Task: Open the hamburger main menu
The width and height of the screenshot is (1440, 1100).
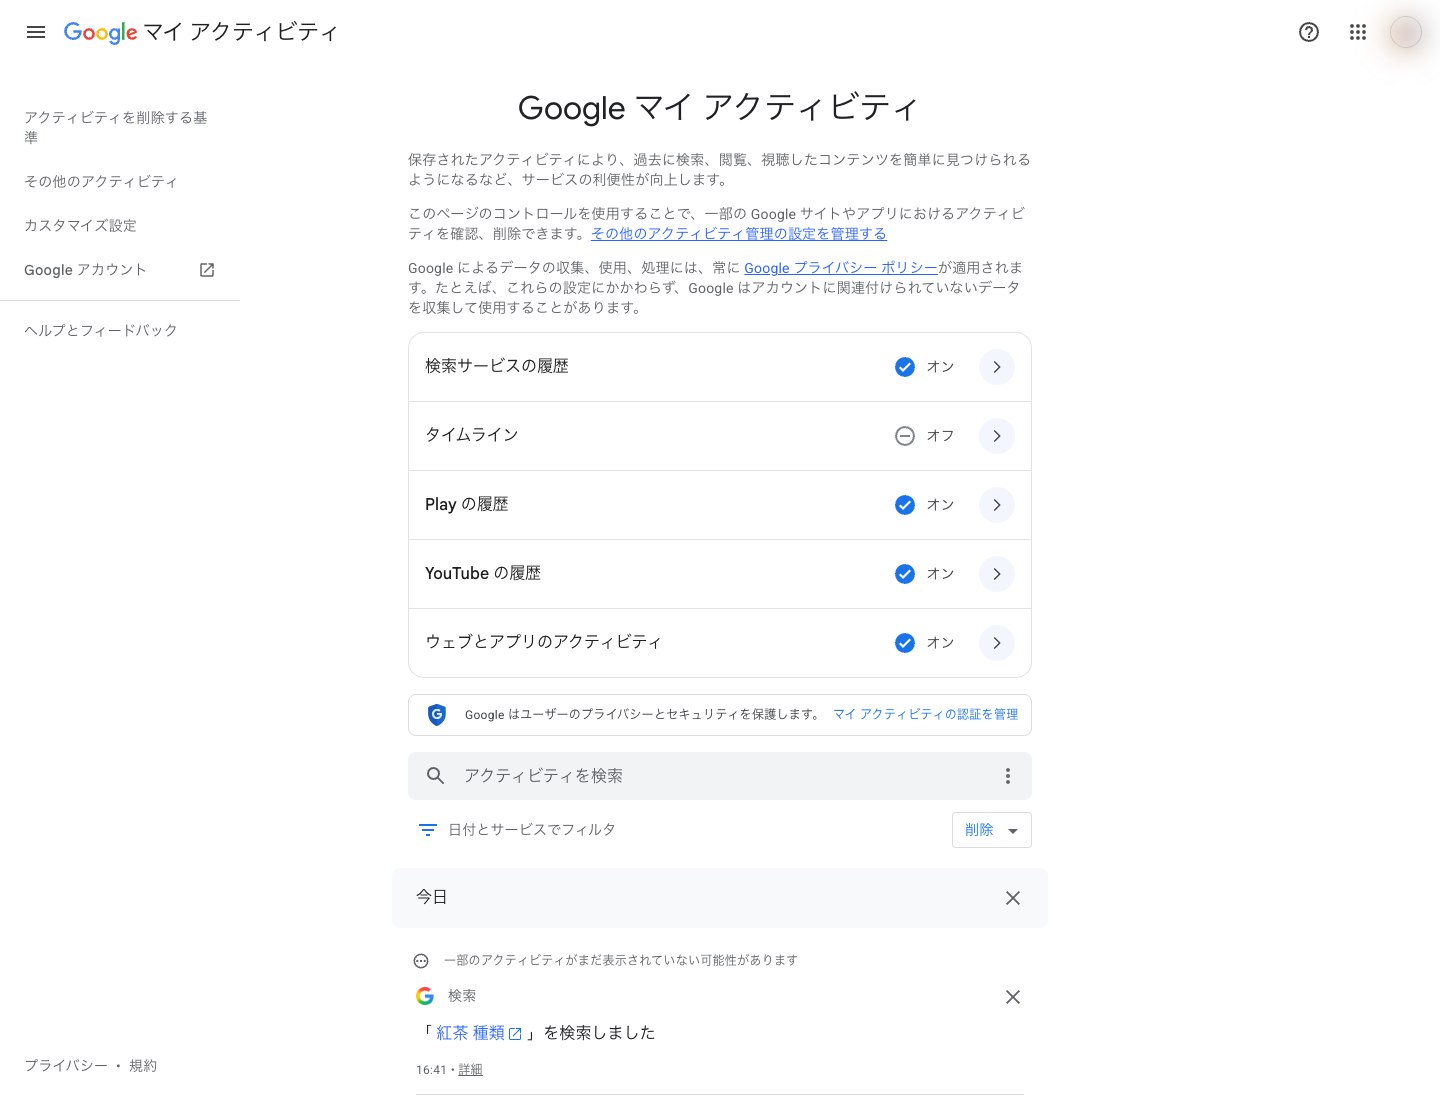Action: pyautogui.click(x=36, y=32)
